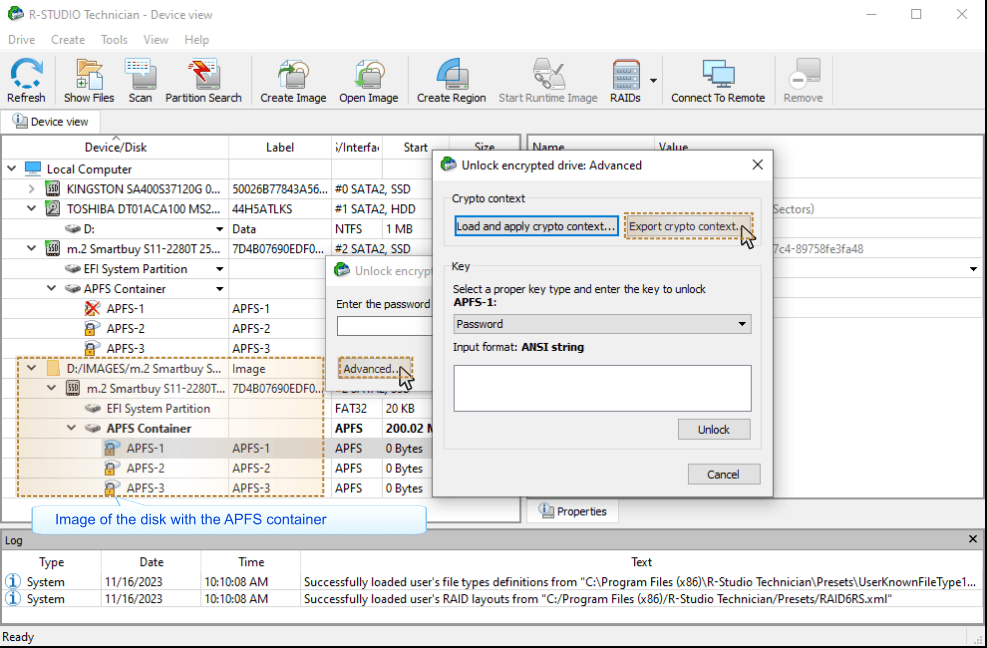
Task: Click the Label column header
Action: pos(279,147)
